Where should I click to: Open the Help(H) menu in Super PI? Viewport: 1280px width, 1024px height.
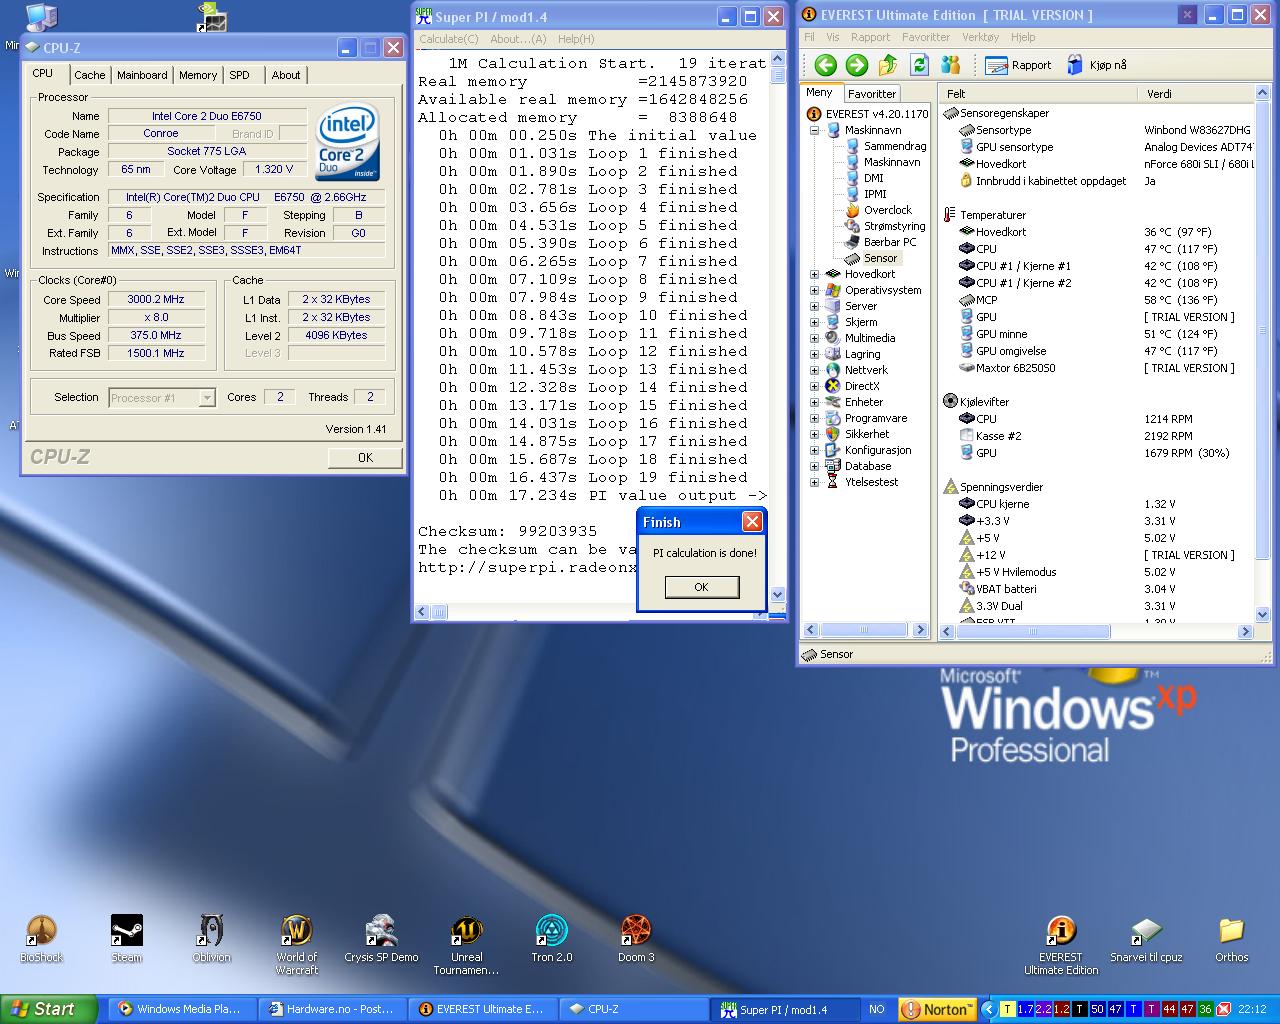(x=576, y=39)
